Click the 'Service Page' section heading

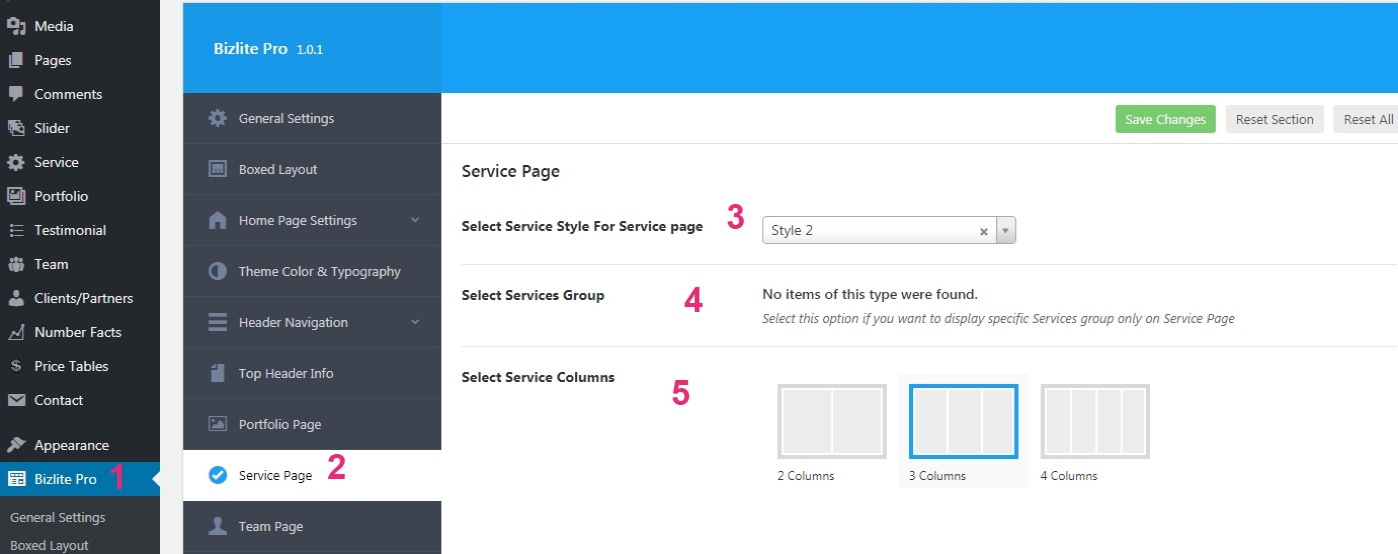510,171
